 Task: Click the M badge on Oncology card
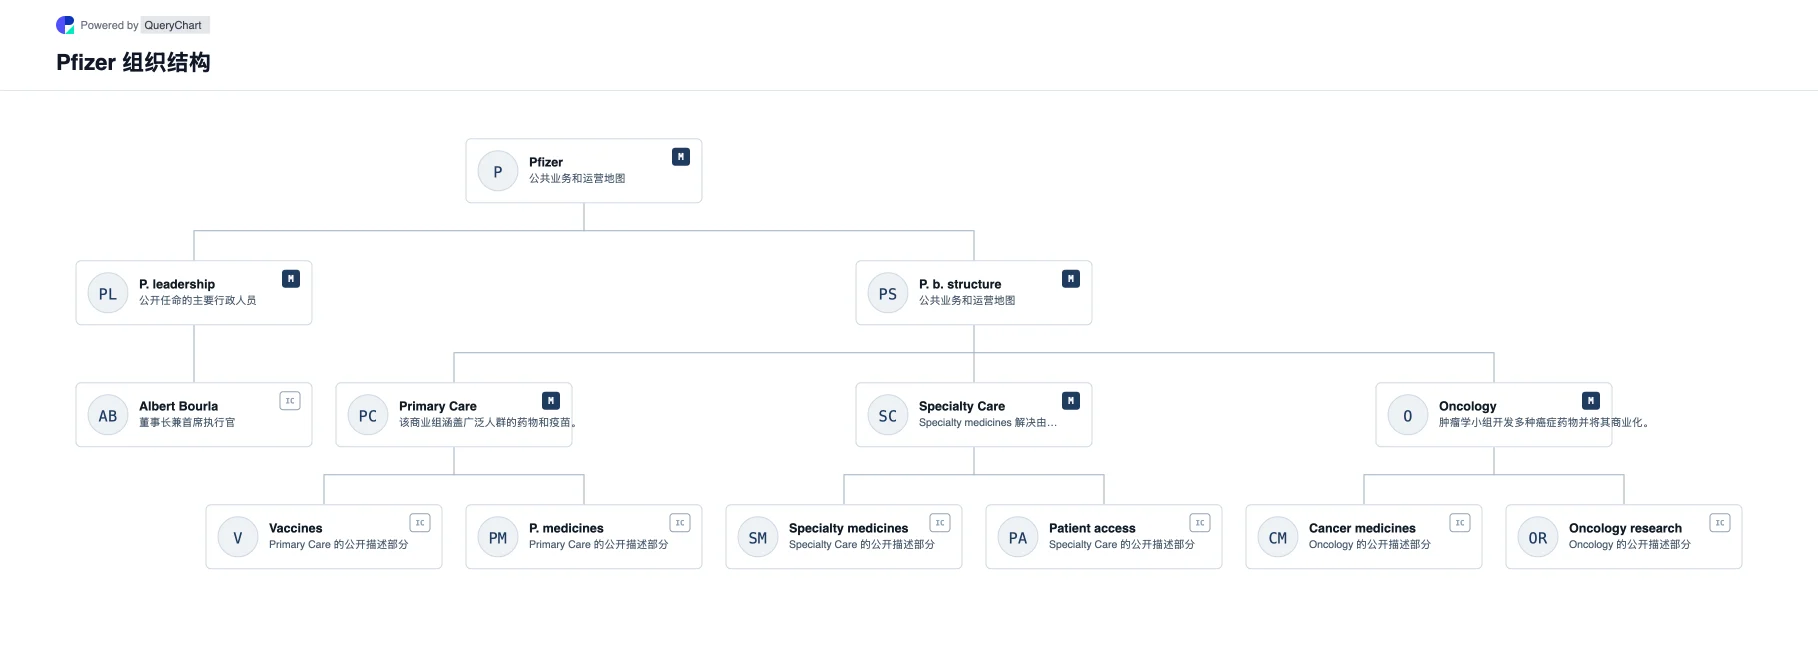coord(1591,401)
